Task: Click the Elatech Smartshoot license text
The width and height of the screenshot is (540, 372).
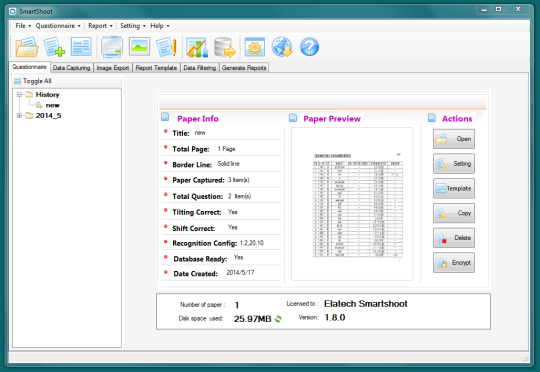Action: tap(366, 304)
